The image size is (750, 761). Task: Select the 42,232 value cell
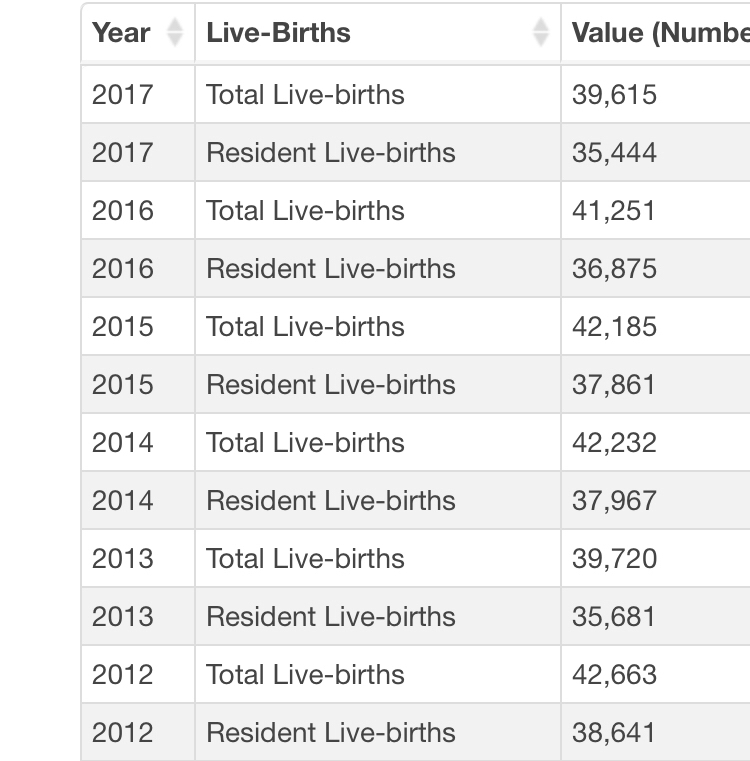[614, 443]
